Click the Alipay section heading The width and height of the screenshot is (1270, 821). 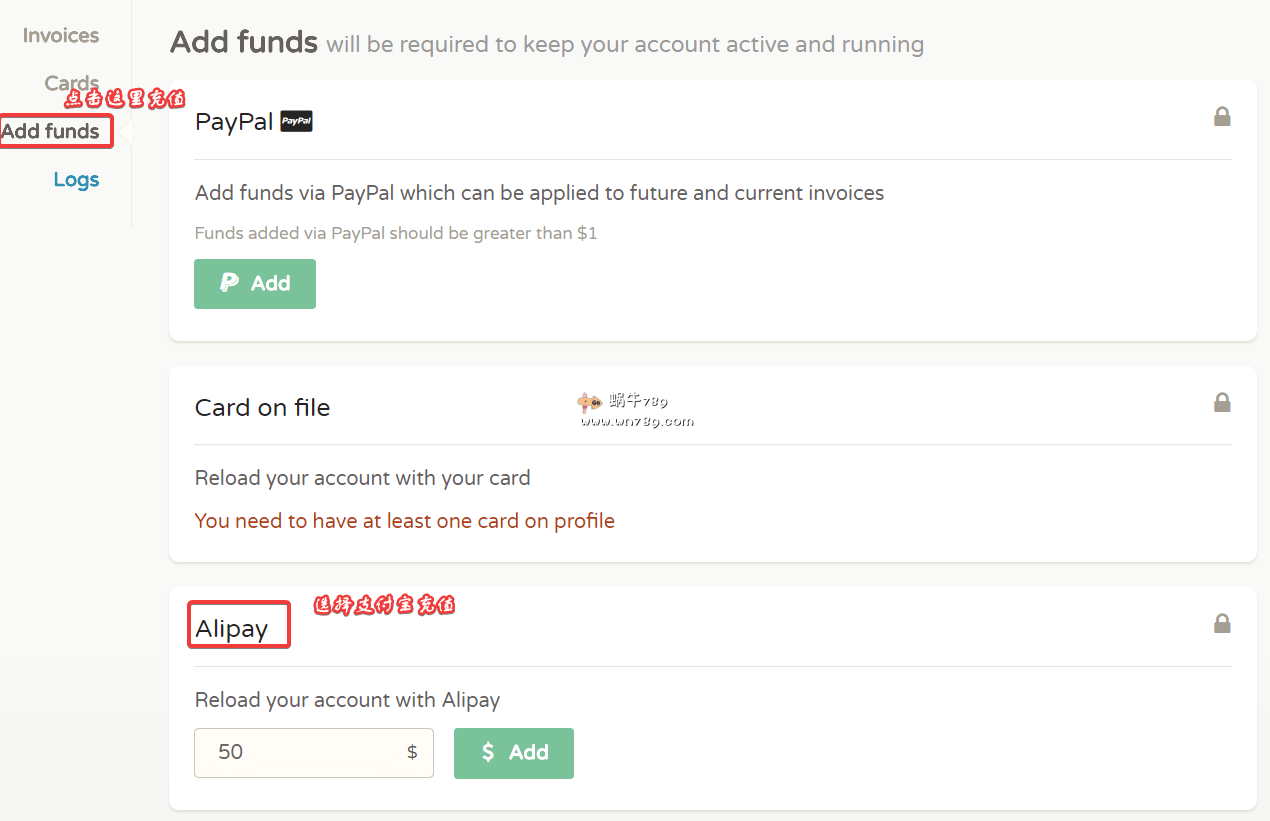pos(232,629)
